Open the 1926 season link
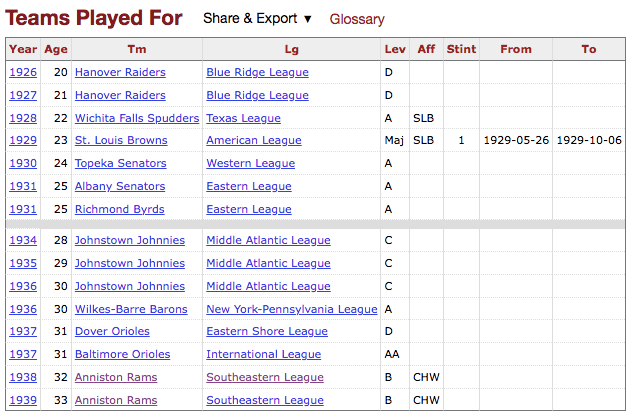Image resolution: width=639 pixels, height=419 pixels. (23, 72)
